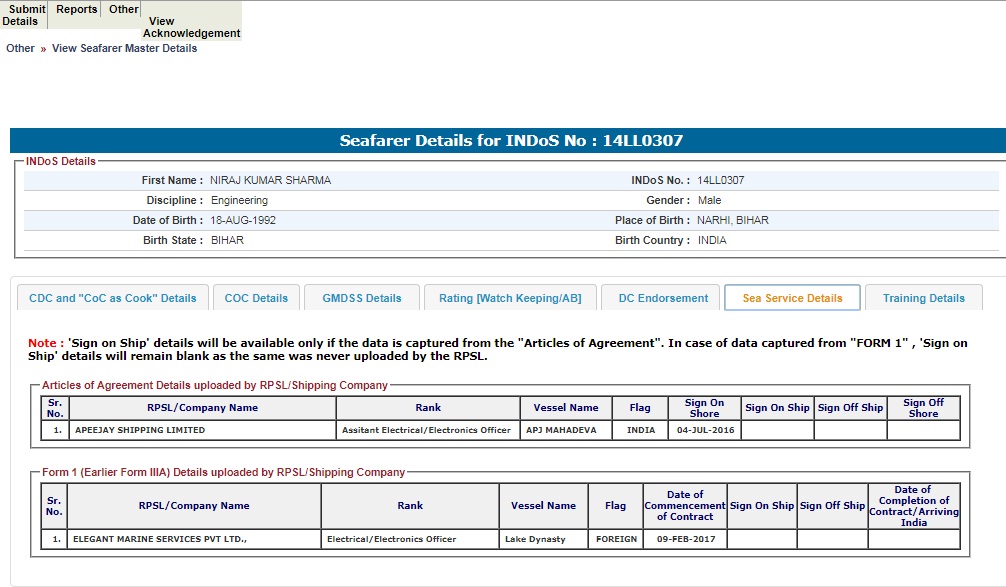This screenshot has height=587, width=1006.
Task: Click the 09-FEB-2017 contract commencement date
Action: point(685,539)
